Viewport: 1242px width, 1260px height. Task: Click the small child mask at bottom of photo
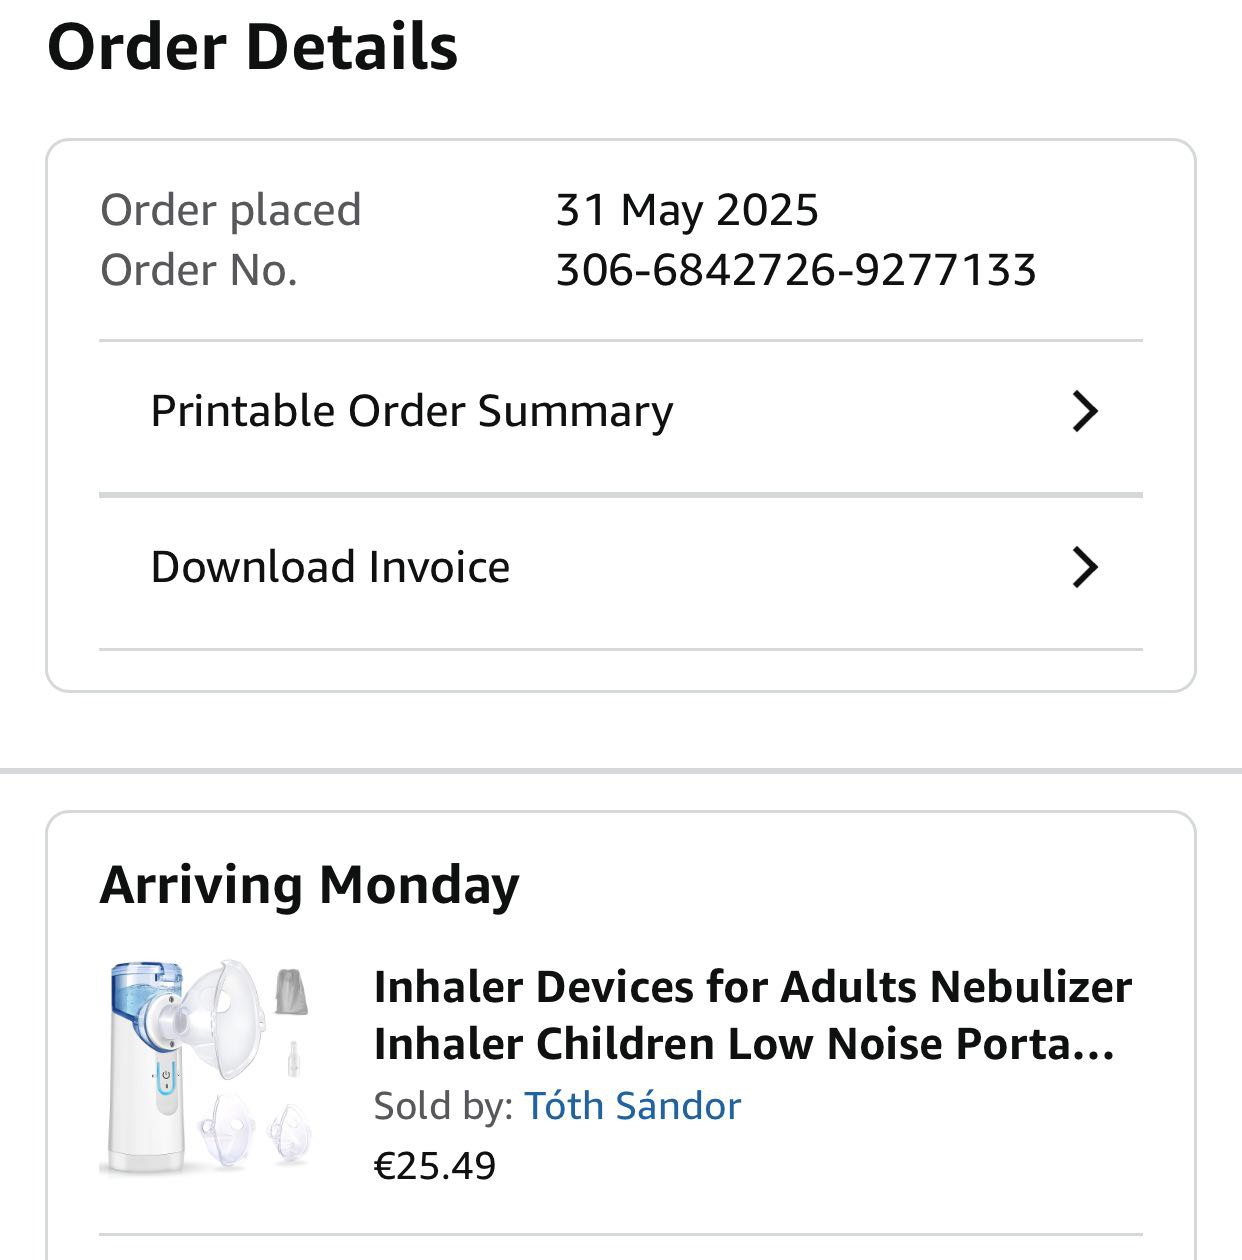click(290, 1130)
